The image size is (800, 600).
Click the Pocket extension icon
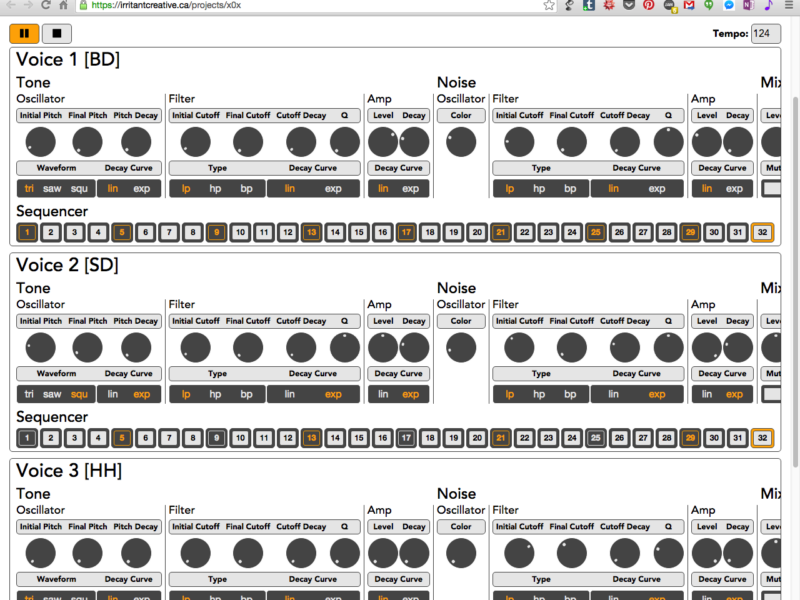pyautogui.click(x=628, y=5)
